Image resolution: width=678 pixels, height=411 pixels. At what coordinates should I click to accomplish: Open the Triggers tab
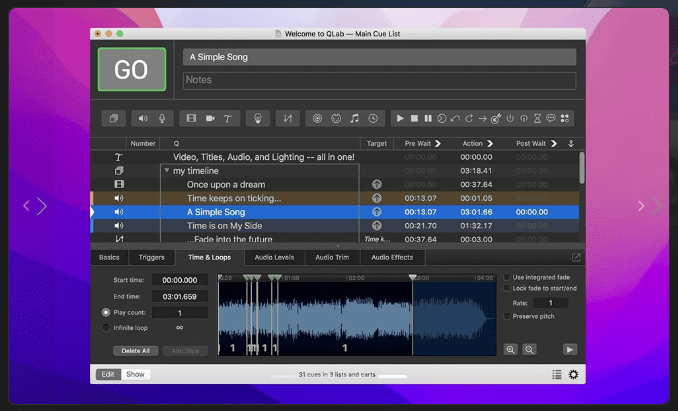click(152, 258)
